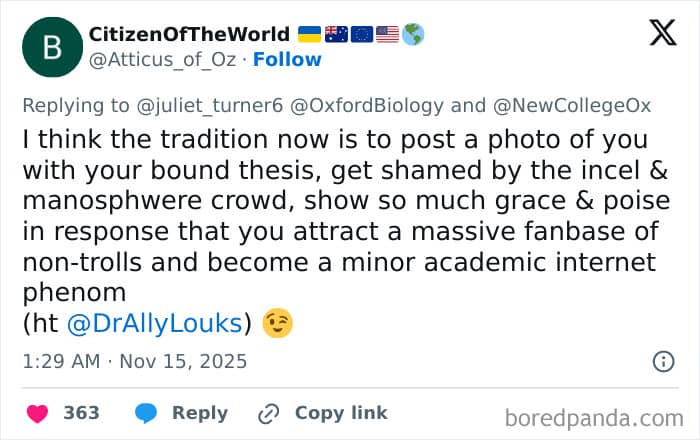The width and height of the screenshot is (700, 440).
Task: Visit the @Atticus_of_Oz handle
Action: (x=165, y=59)
